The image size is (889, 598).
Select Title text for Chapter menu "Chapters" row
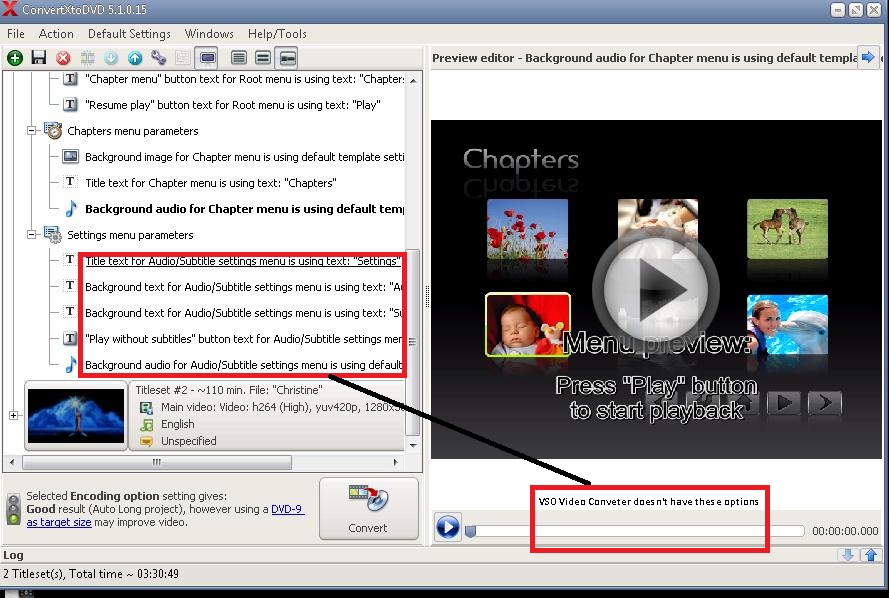(210, 183)
